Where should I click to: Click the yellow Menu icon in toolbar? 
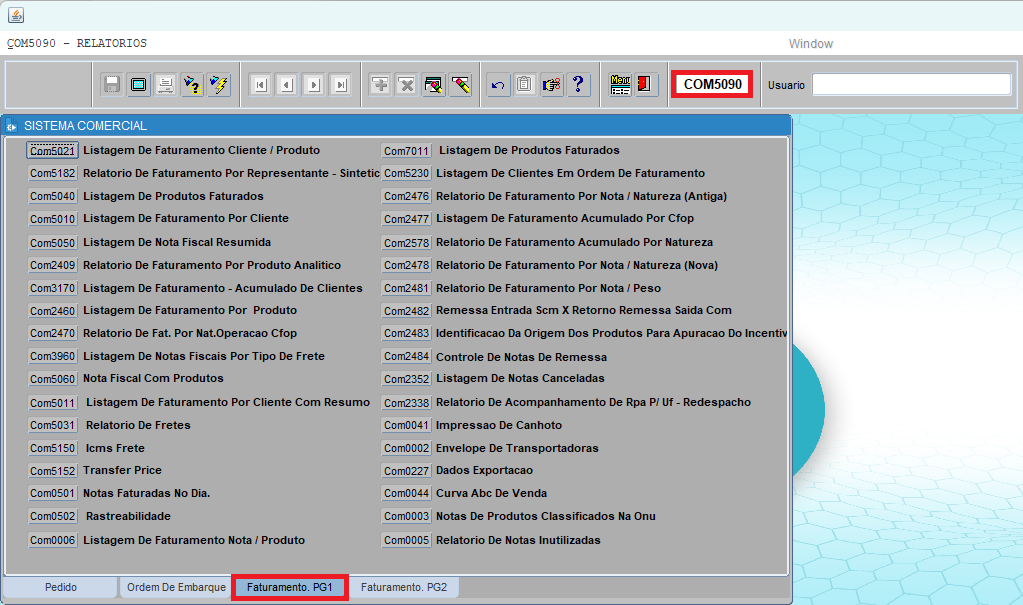click(x=620, y=85)
